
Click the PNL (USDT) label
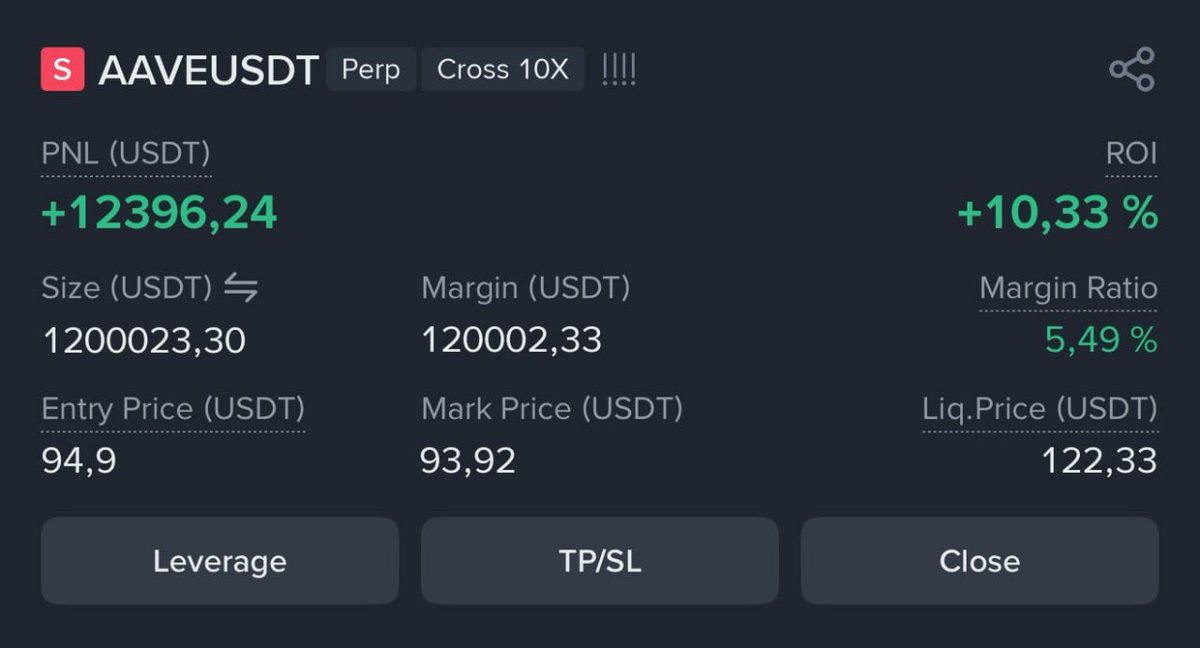coord(126,154)
